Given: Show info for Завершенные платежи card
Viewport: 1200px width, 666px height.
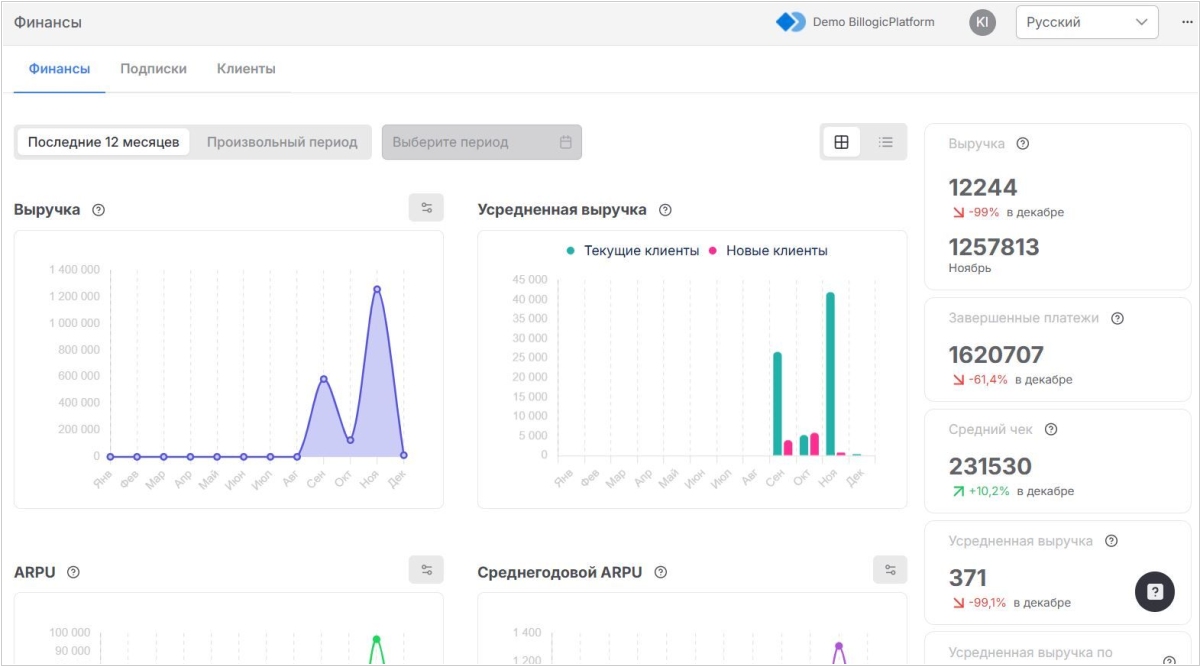Looking at the screenshot, I should [x=1117, y=319].
